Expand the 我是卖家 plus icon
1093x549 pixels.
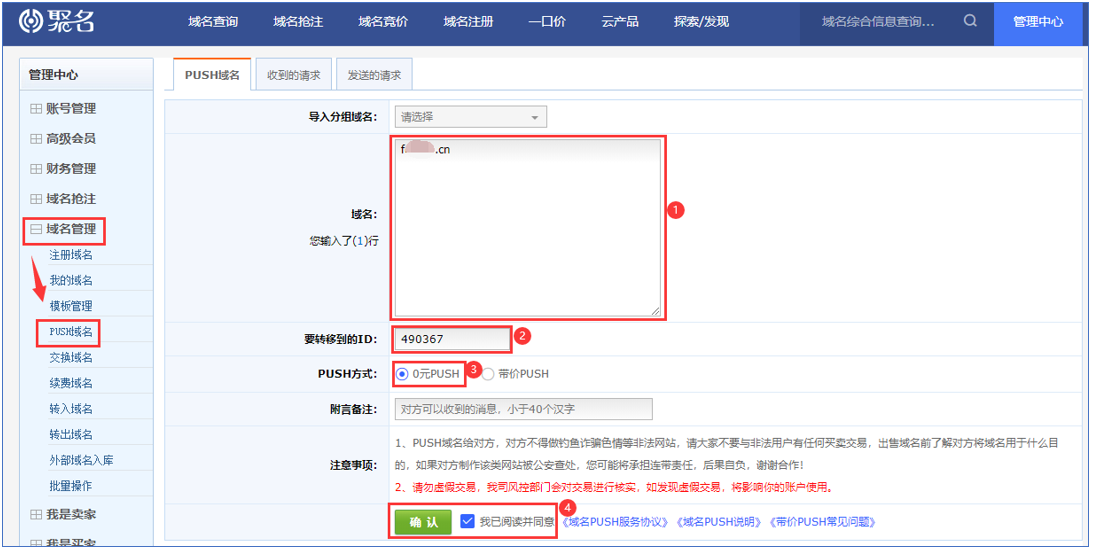coord(36,514)
